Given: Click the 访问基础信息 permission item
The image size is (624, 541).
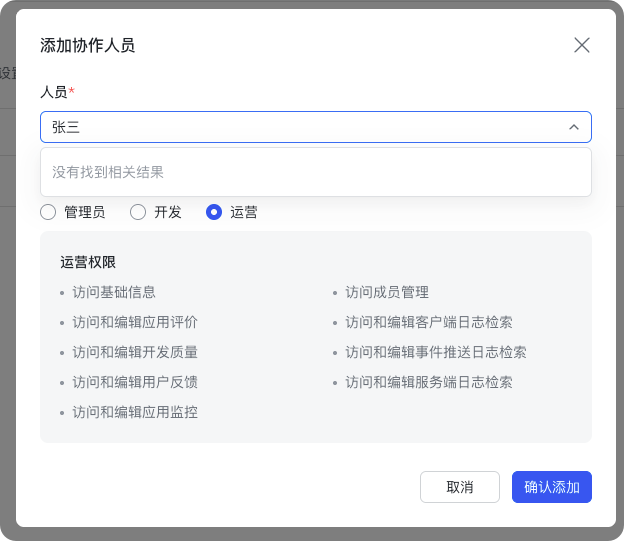Looking at the screenshot, I should [x=114, y=292].
